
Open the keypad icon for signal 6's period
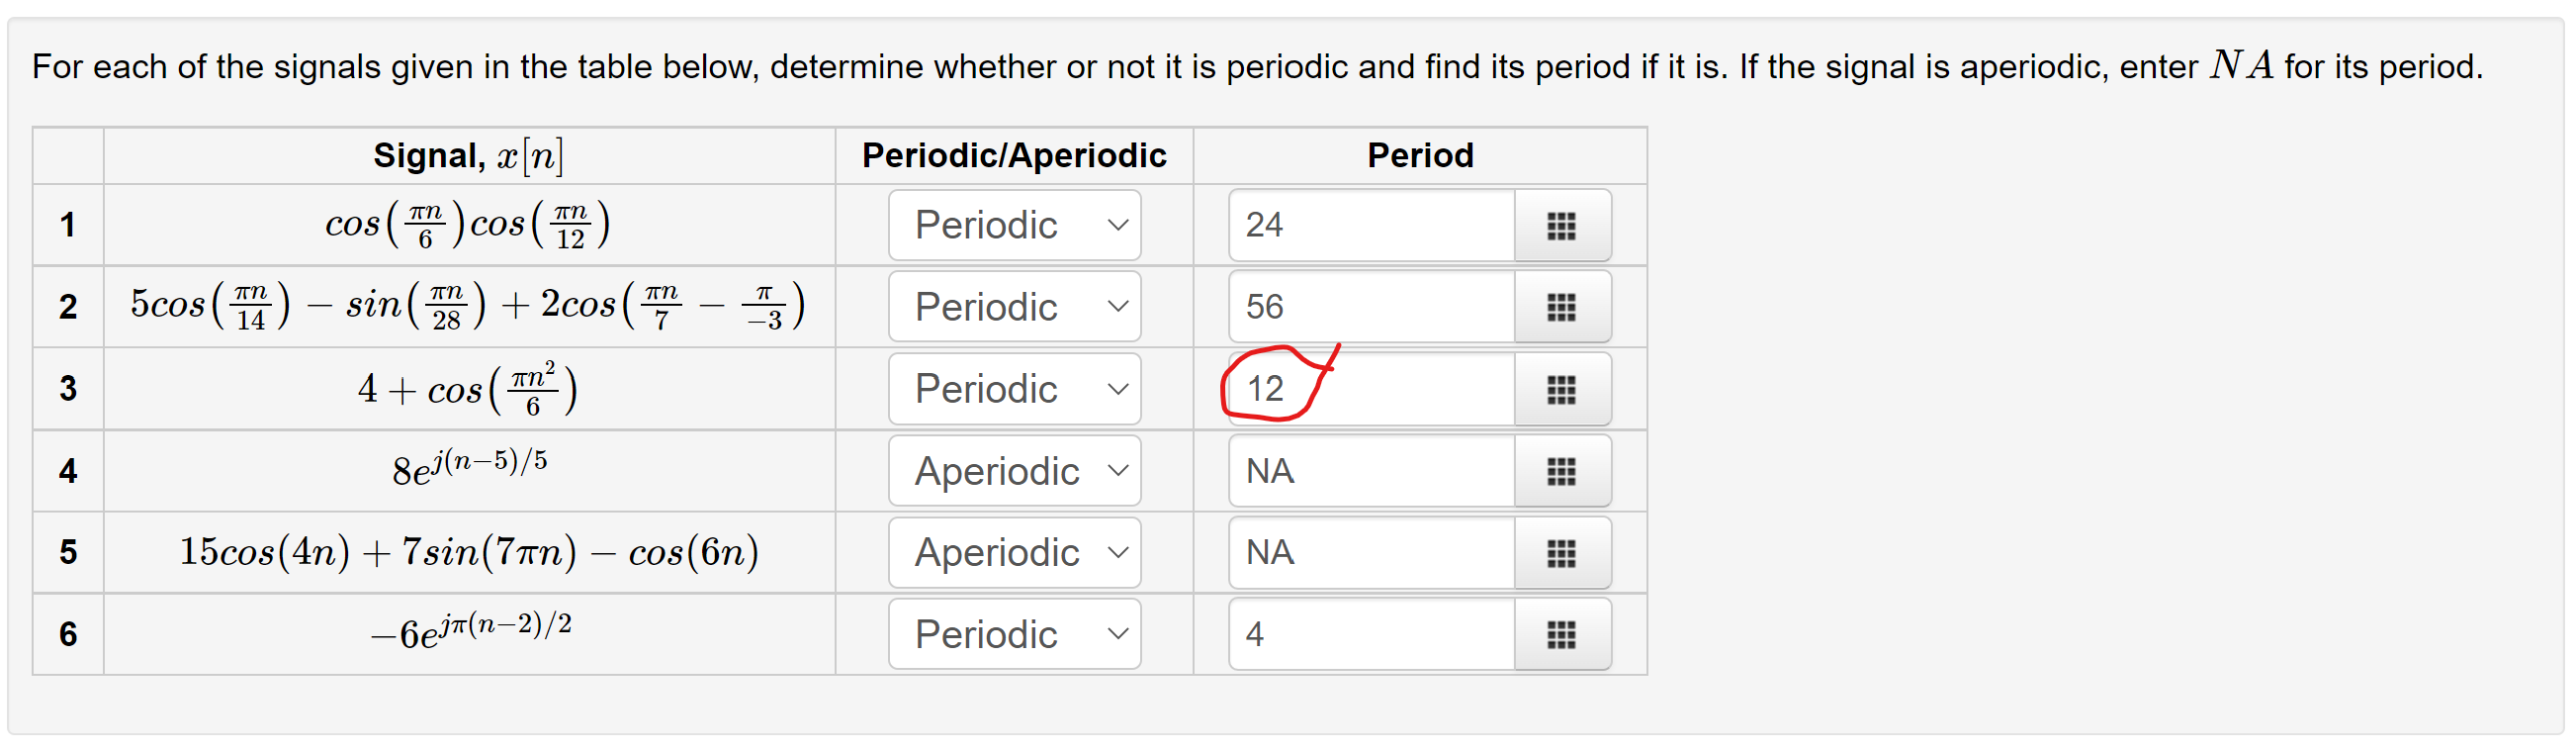[x=1563, y=633]
